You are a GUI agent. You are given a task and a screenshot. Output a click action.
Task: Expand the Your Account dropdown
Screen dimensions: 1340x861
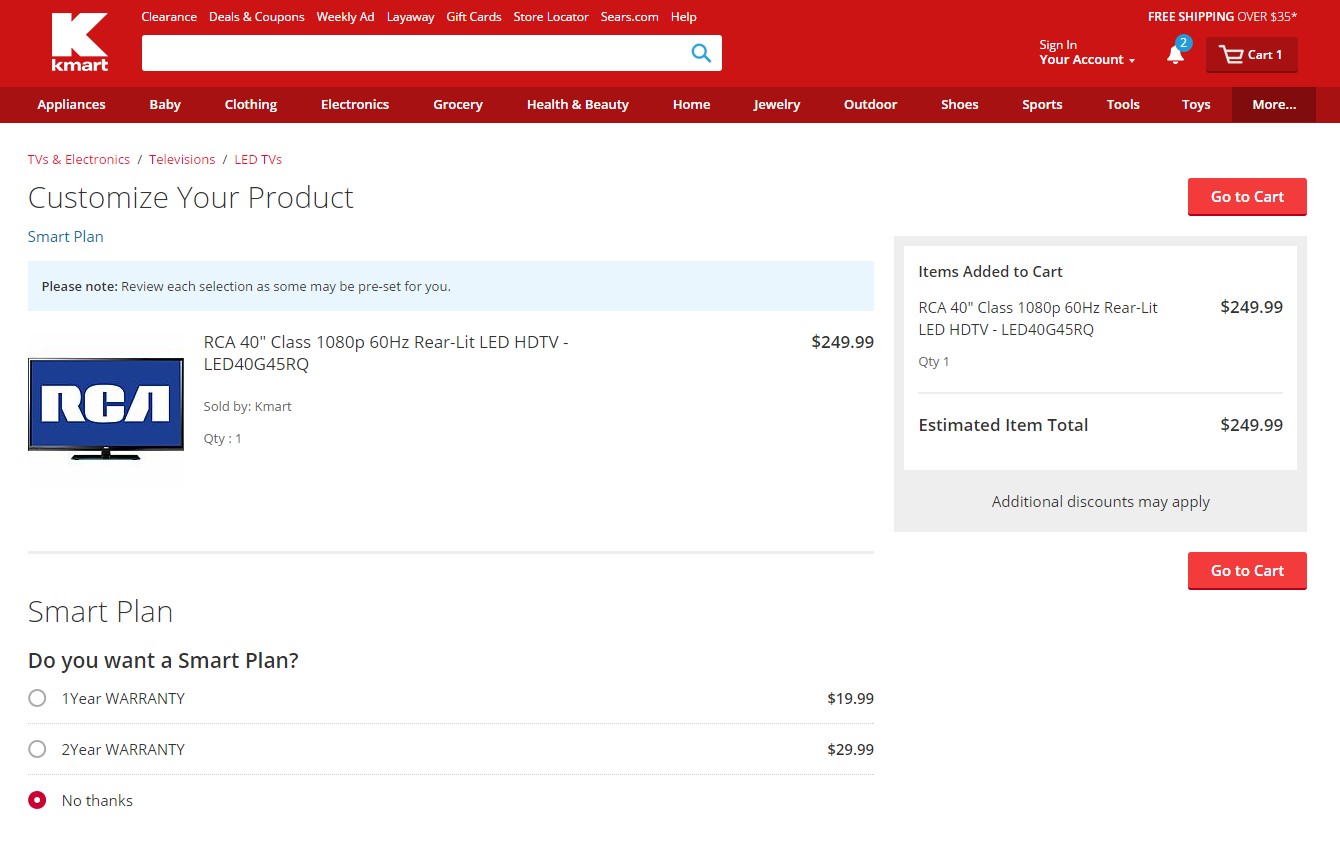(x=1086, y=60)
